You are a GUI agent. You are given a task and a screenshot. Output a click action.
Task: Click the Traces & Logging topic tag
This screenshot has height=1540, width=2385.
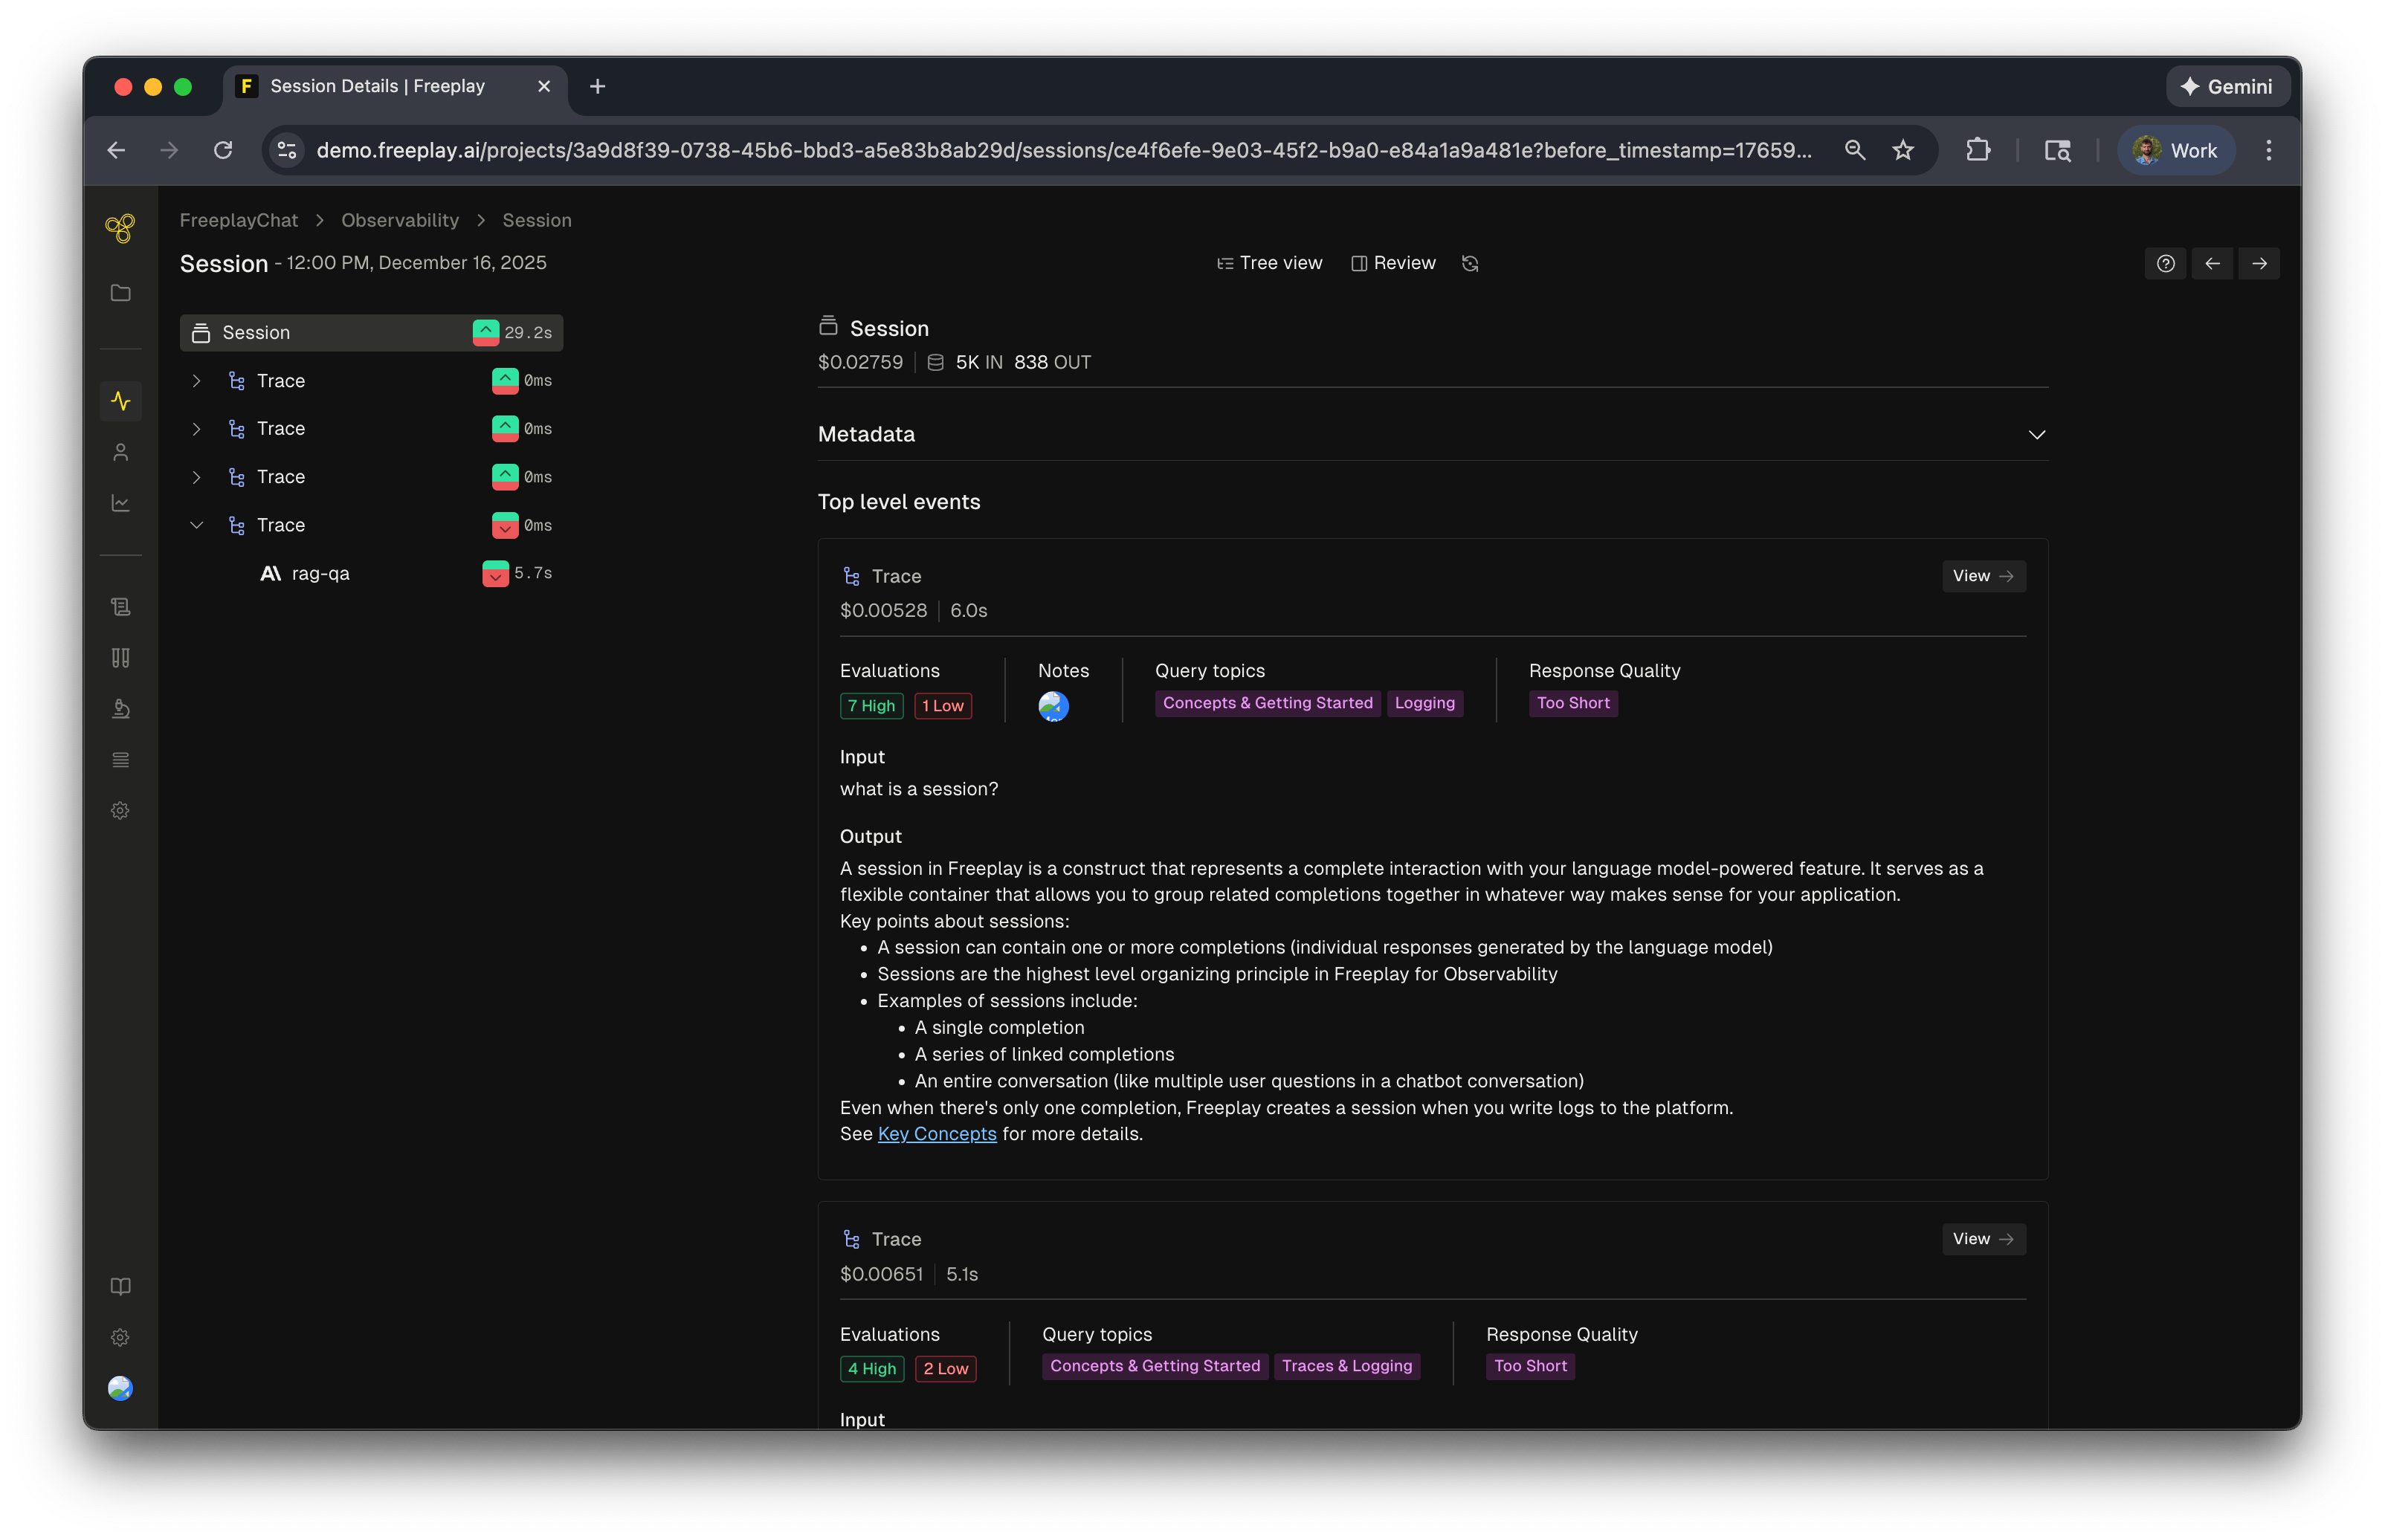tap(1346, 1366)
